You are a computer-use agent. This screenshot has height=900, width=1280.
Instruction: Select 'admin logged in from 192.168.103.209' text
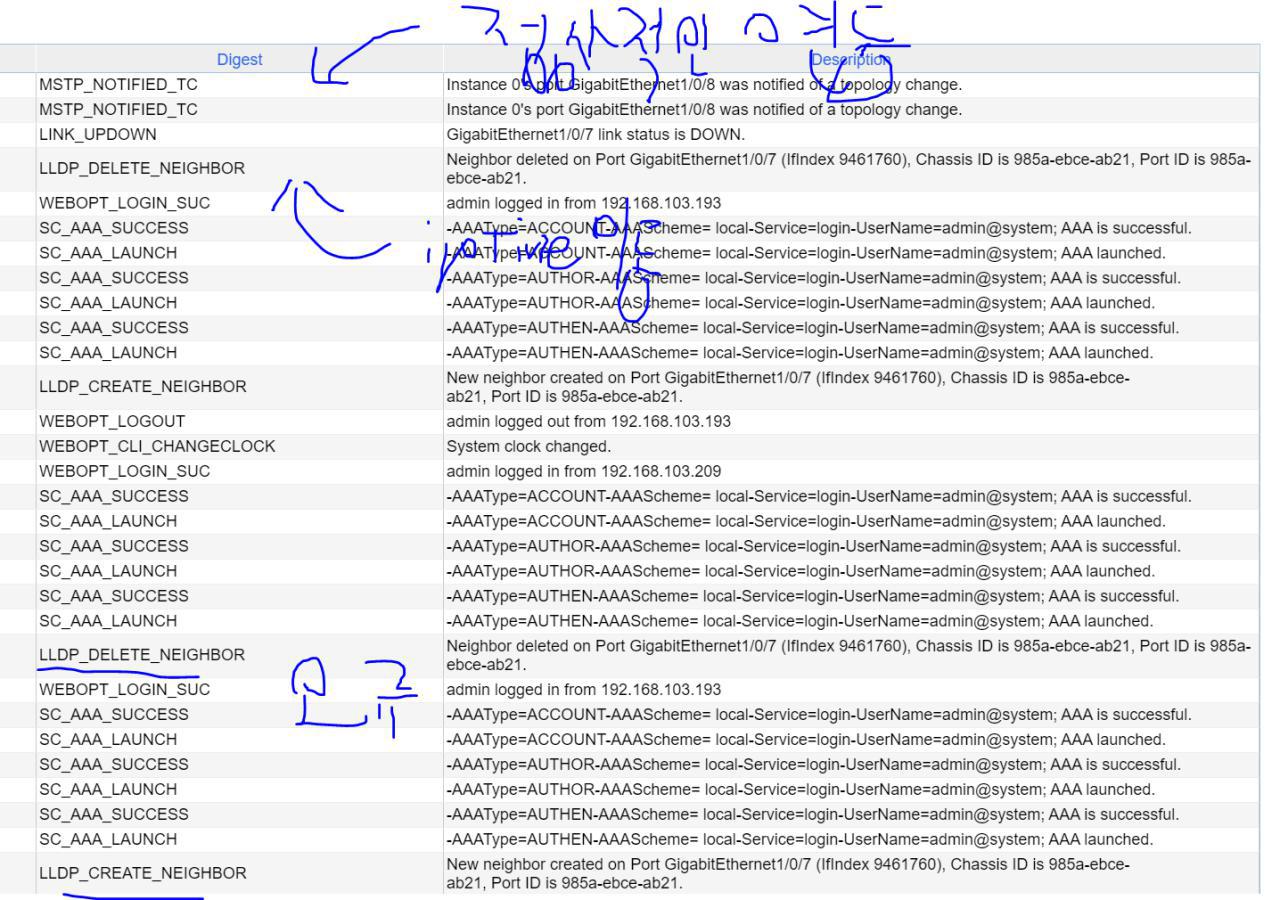pyautogui.click(x=583, y=472)
